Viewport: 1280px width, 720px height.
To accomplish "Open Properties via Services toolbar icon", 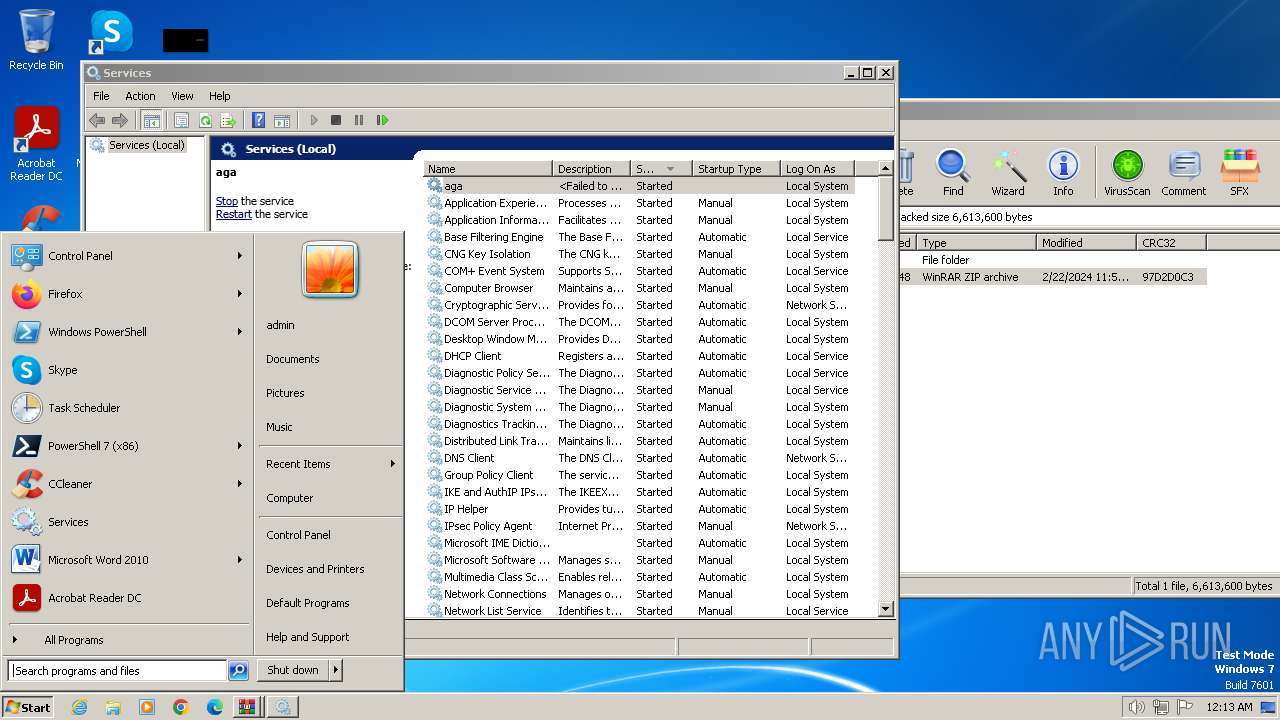I will pyautogui.click(x=181, y=120).
